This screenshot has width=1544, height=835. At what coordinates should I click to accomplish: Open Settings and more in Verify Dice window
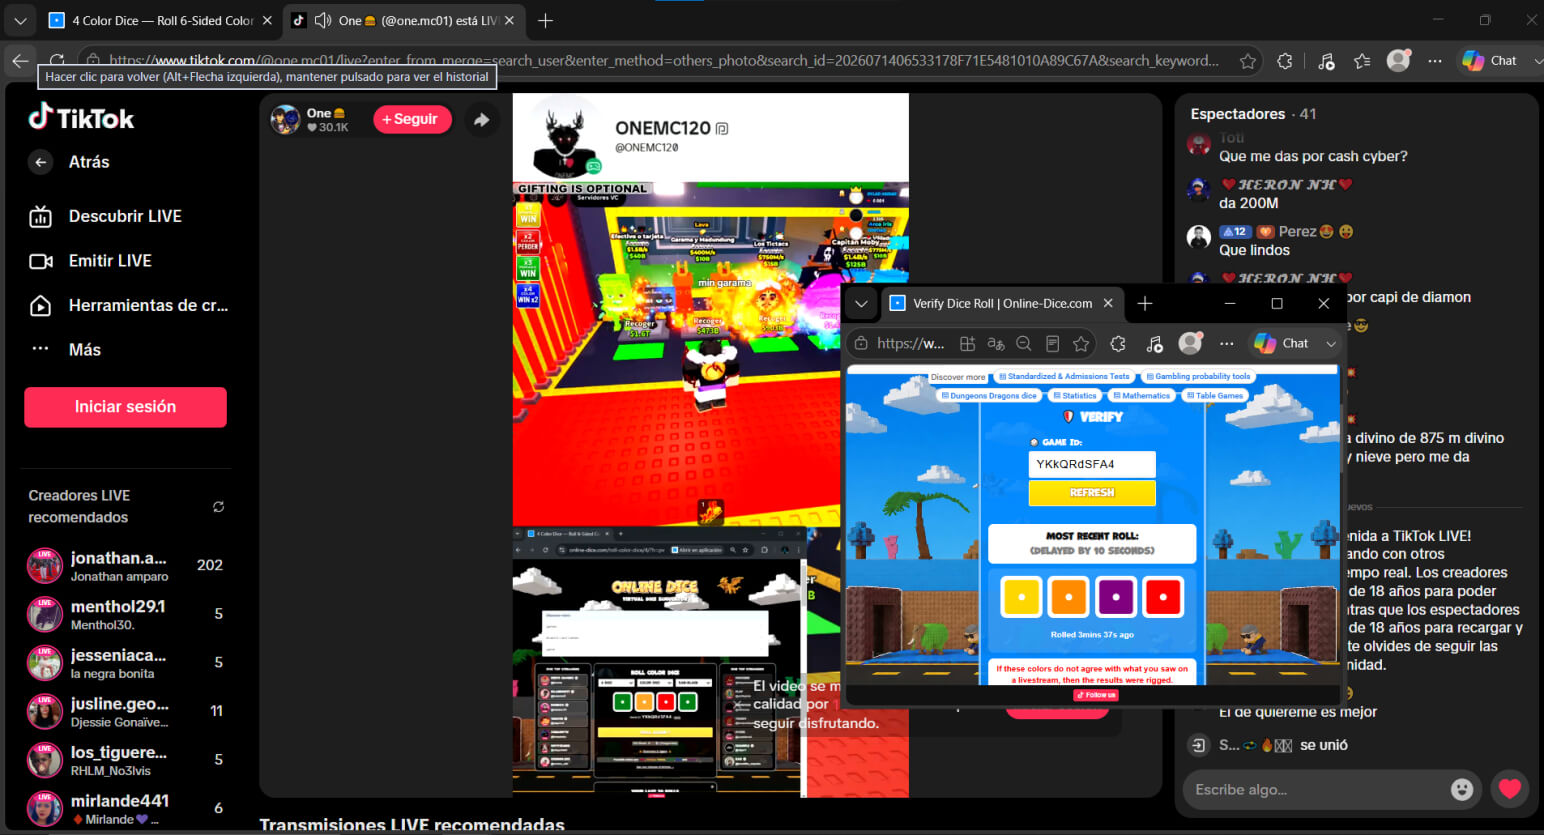click(x=1227, y=344)
